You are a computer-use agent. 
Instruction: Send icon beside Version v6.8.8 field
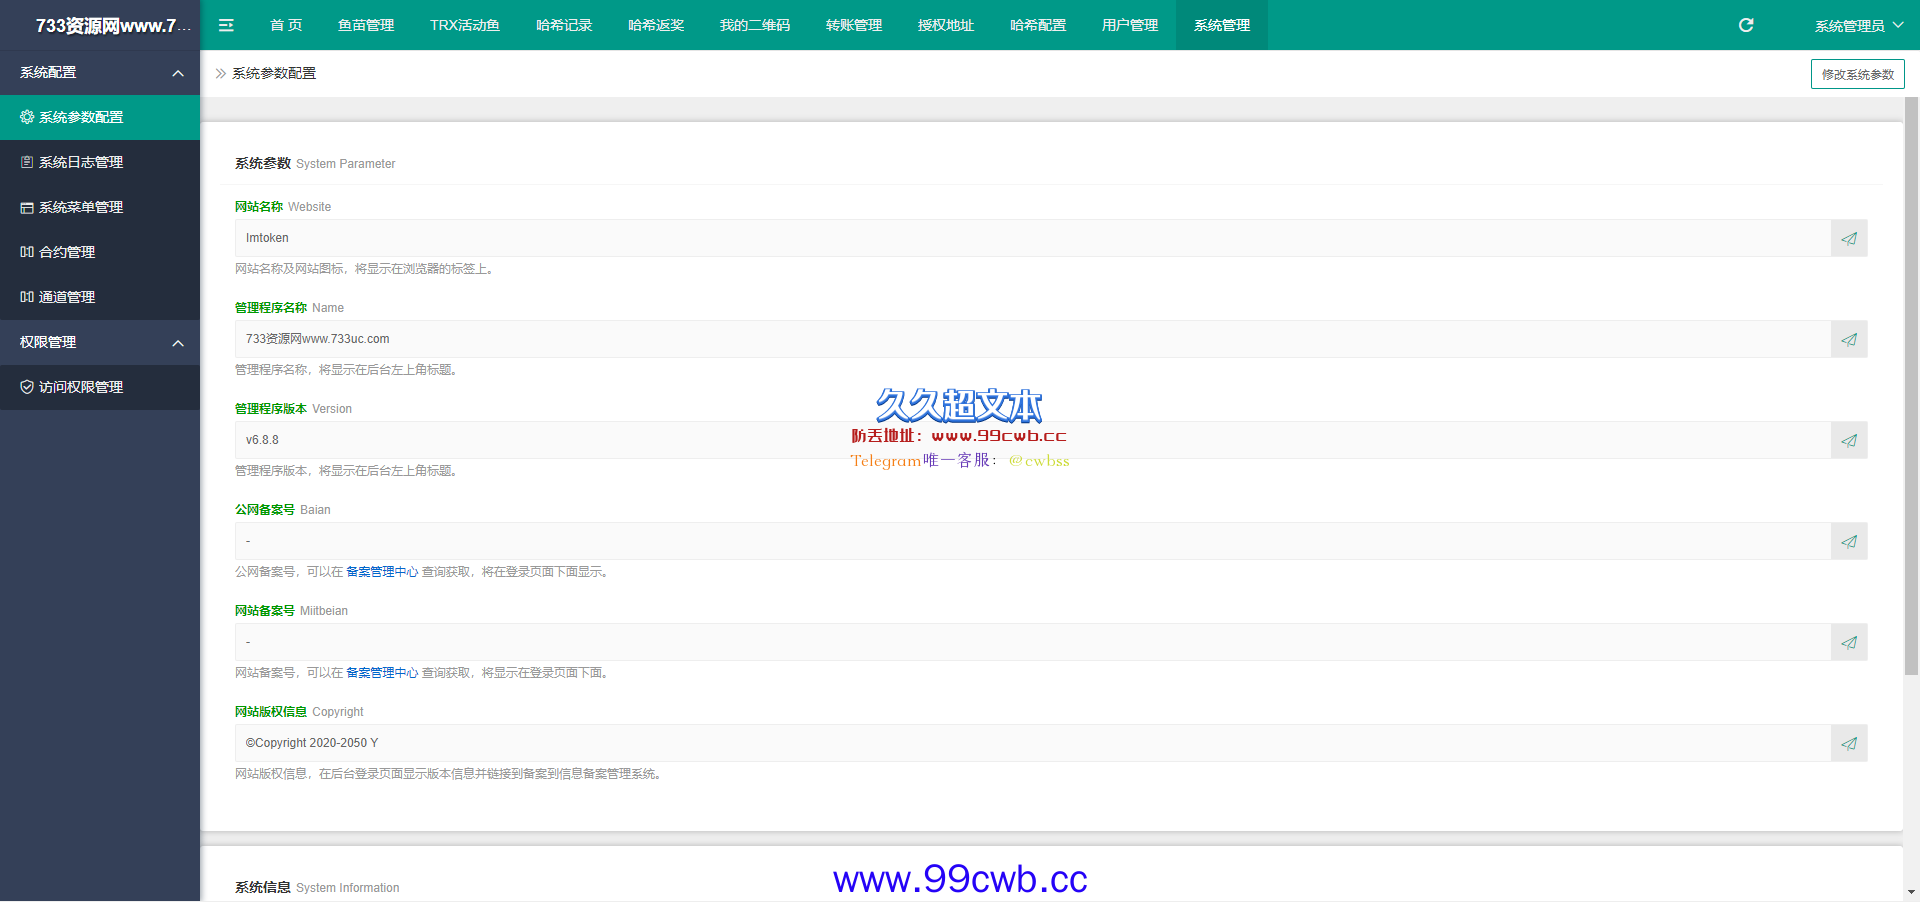(1849, 440)
